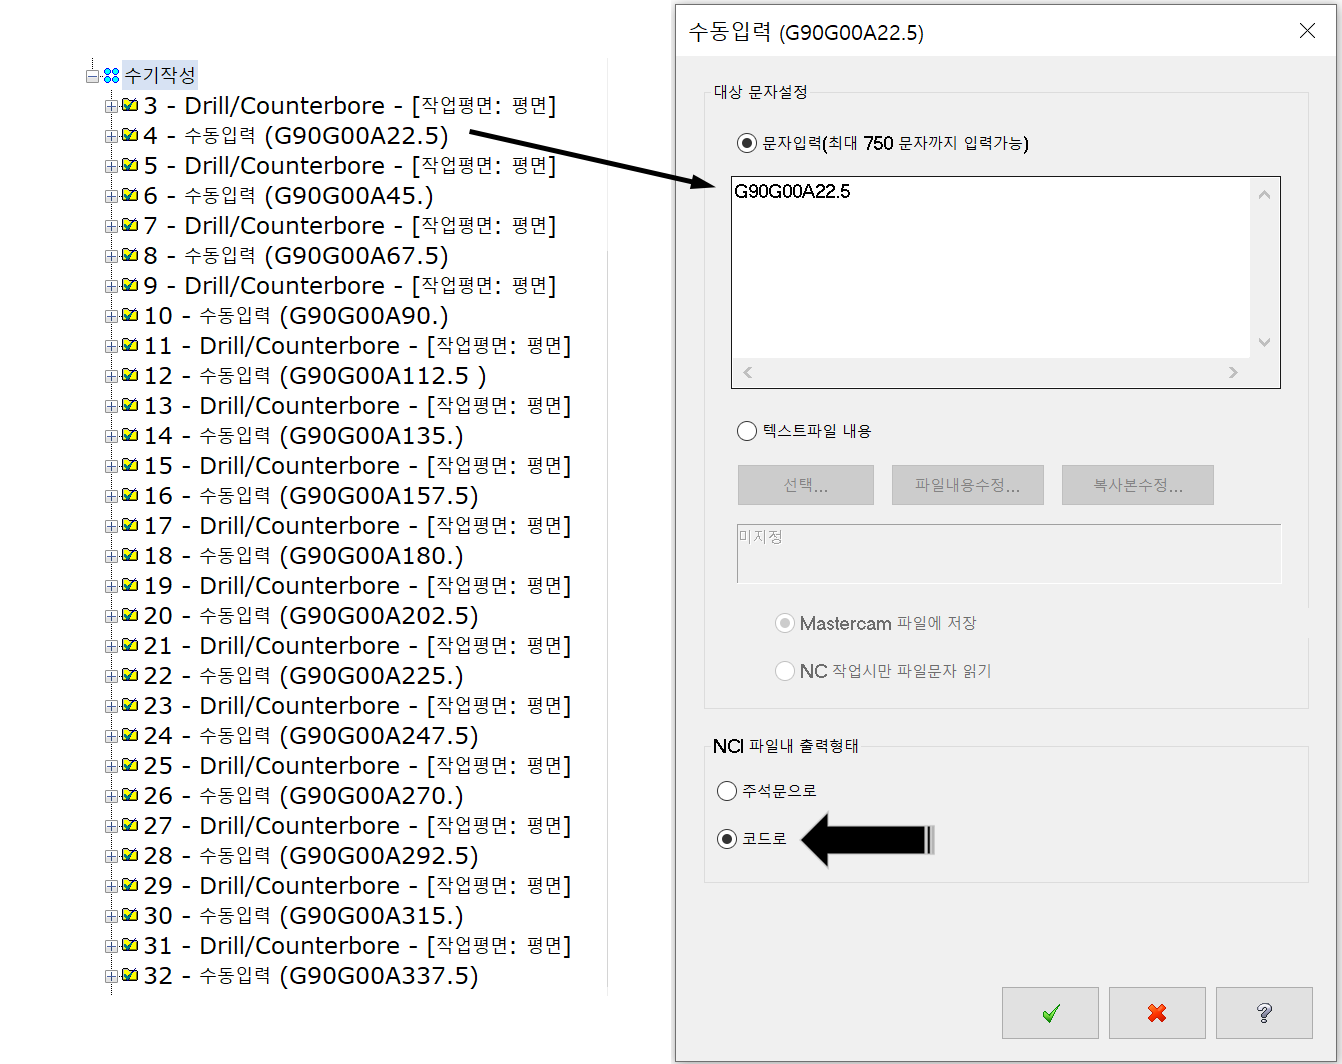Expand operation 13 Drill/Counterbore node
This screenshot has width=1342, height=1064.
click(111, 406)
